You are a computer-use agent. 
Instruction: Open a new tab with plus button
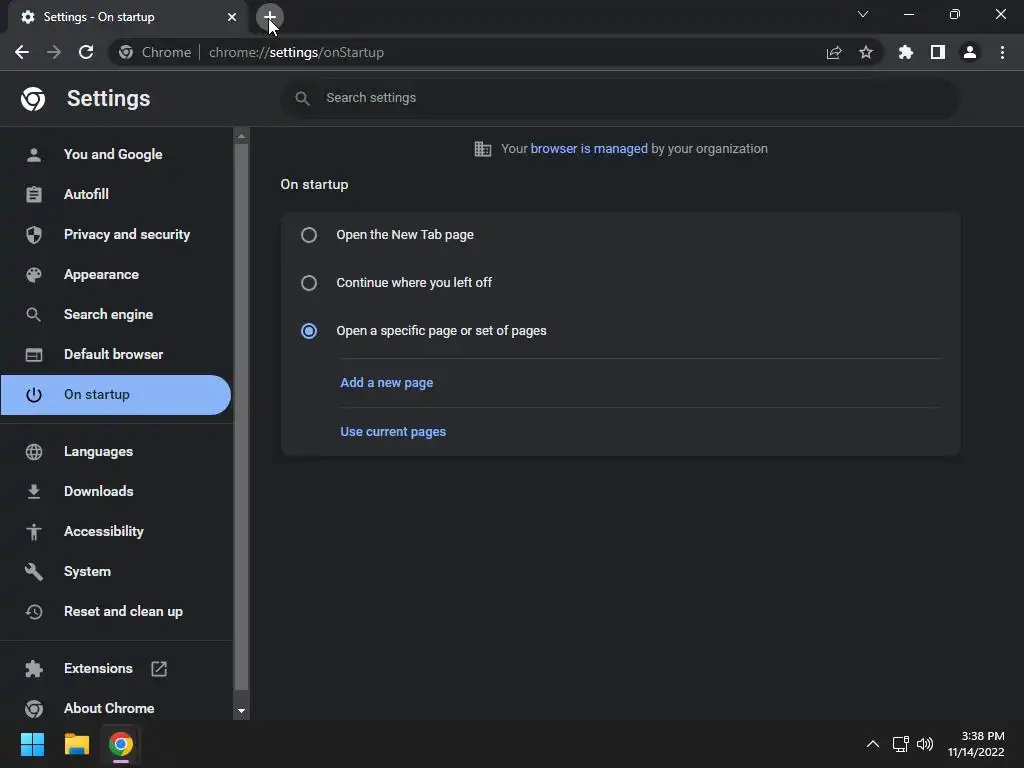[x=269, y=17]
